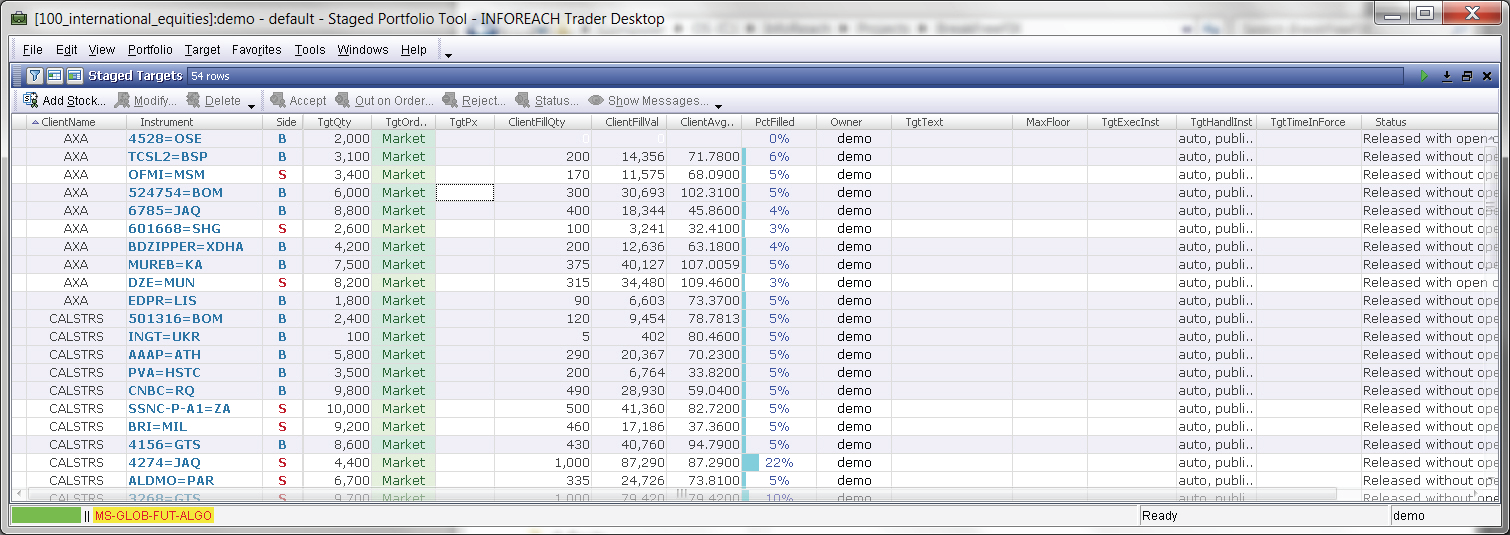Screen dimensions: 1510x535
Task: Open the dropdown arrow after Show Messages
Action: coord(718,105)
